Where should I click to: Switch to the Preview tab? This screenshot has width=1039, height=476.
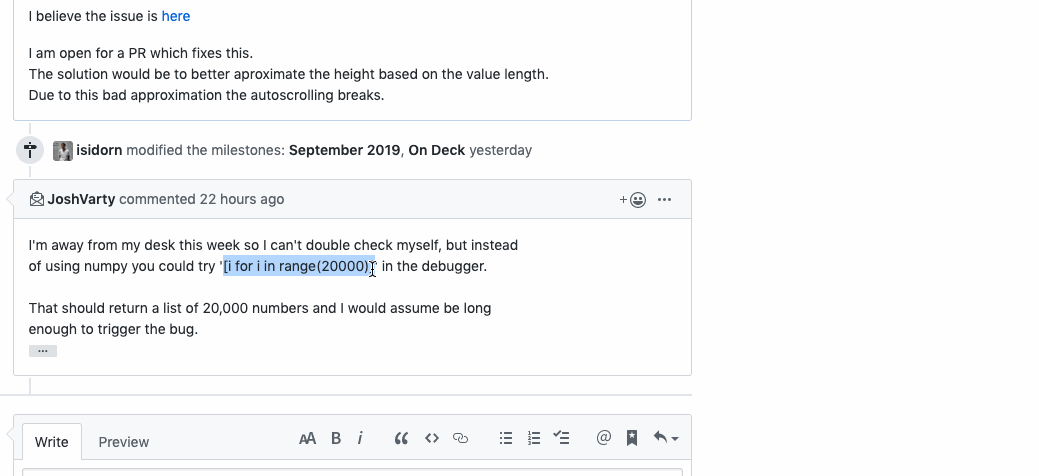click(x=124, y=442)
